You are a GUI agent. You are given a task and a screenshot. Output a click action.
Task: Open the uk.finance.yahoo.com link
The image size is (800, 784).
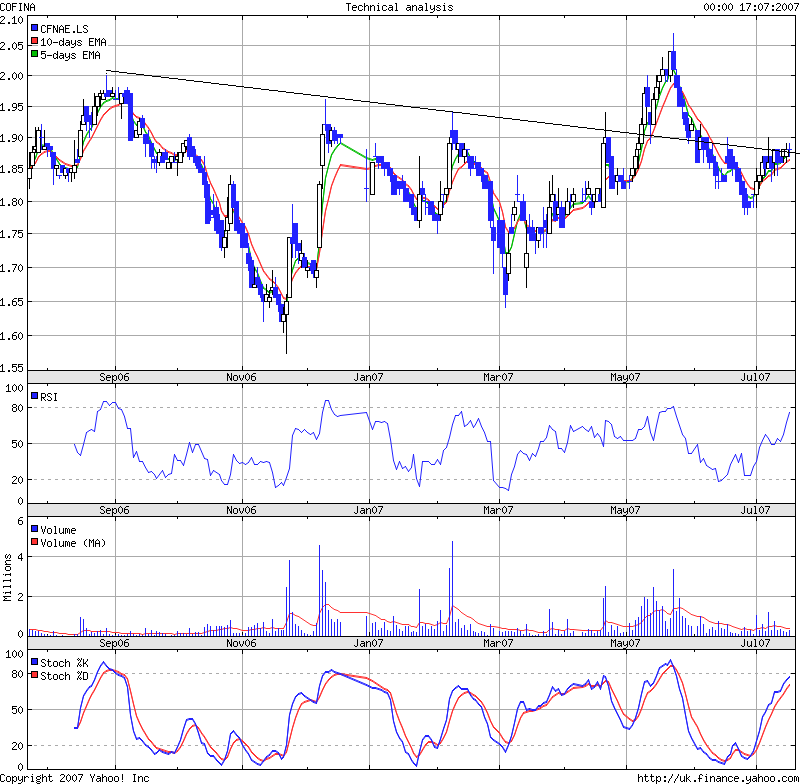point(717,777)
